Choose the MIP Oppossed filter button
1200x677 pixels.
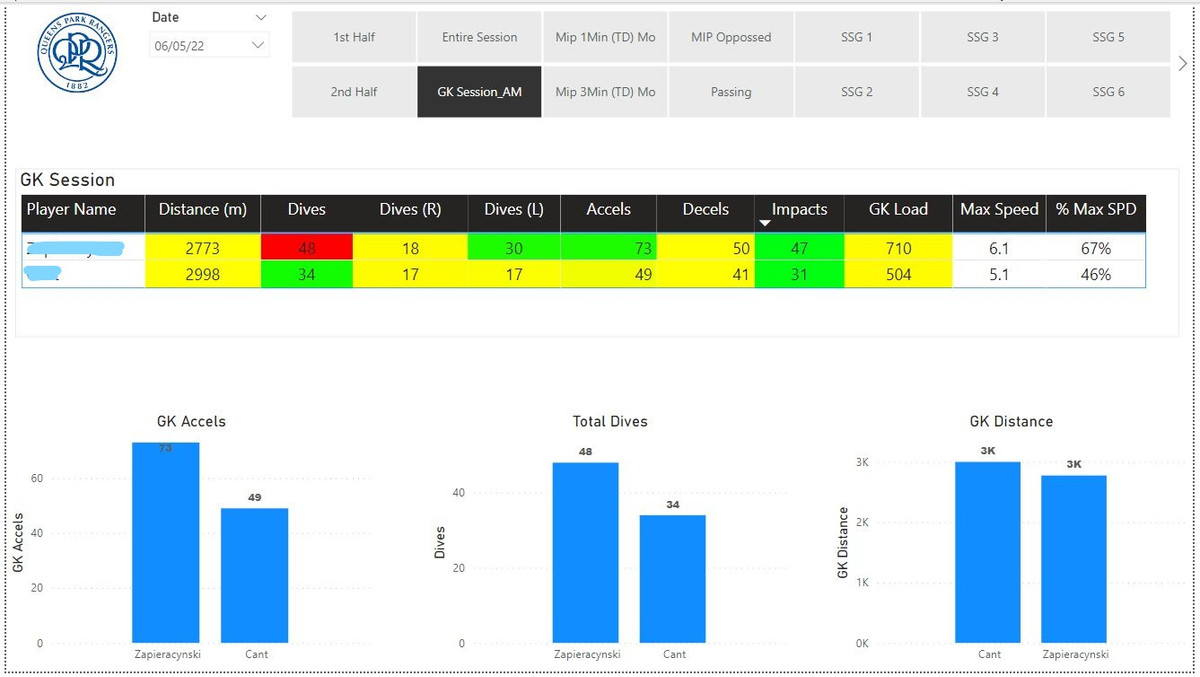[x=731, y=37]
